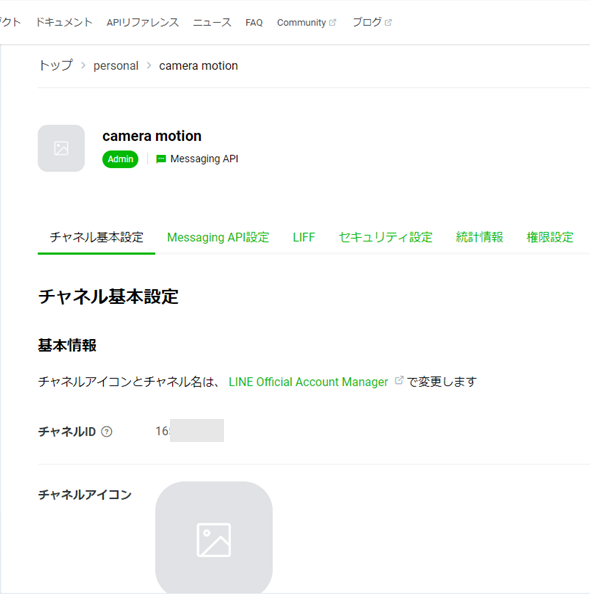Click the green Messaging API chat icon
Screen dimensions: 590x599
pyautogui.click(x=161, y=159)
